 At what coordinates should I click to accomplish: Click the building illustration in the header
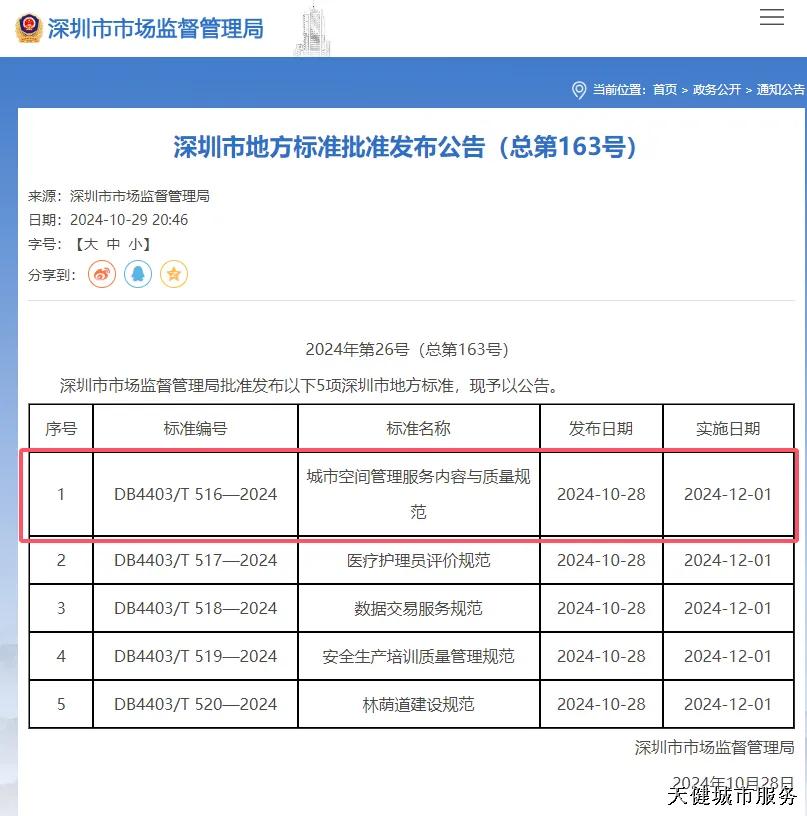point(312,30)
